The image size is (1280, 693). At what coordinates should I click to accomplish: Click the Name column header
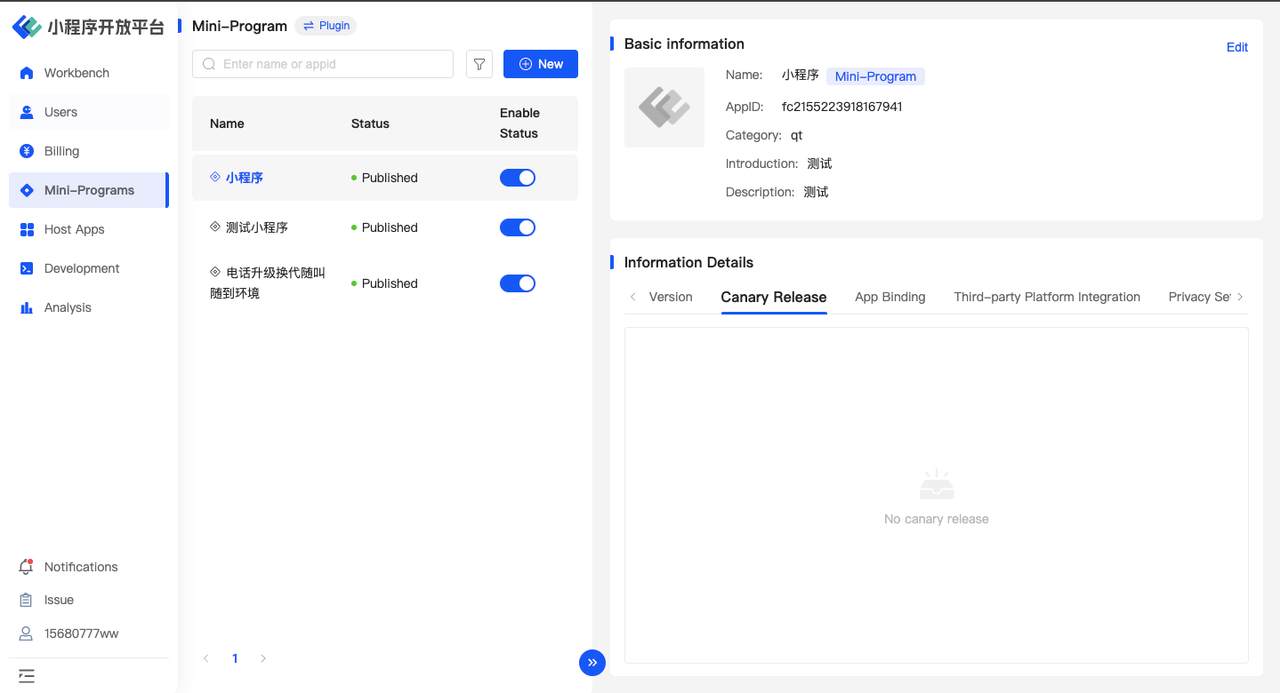[227, 124]
